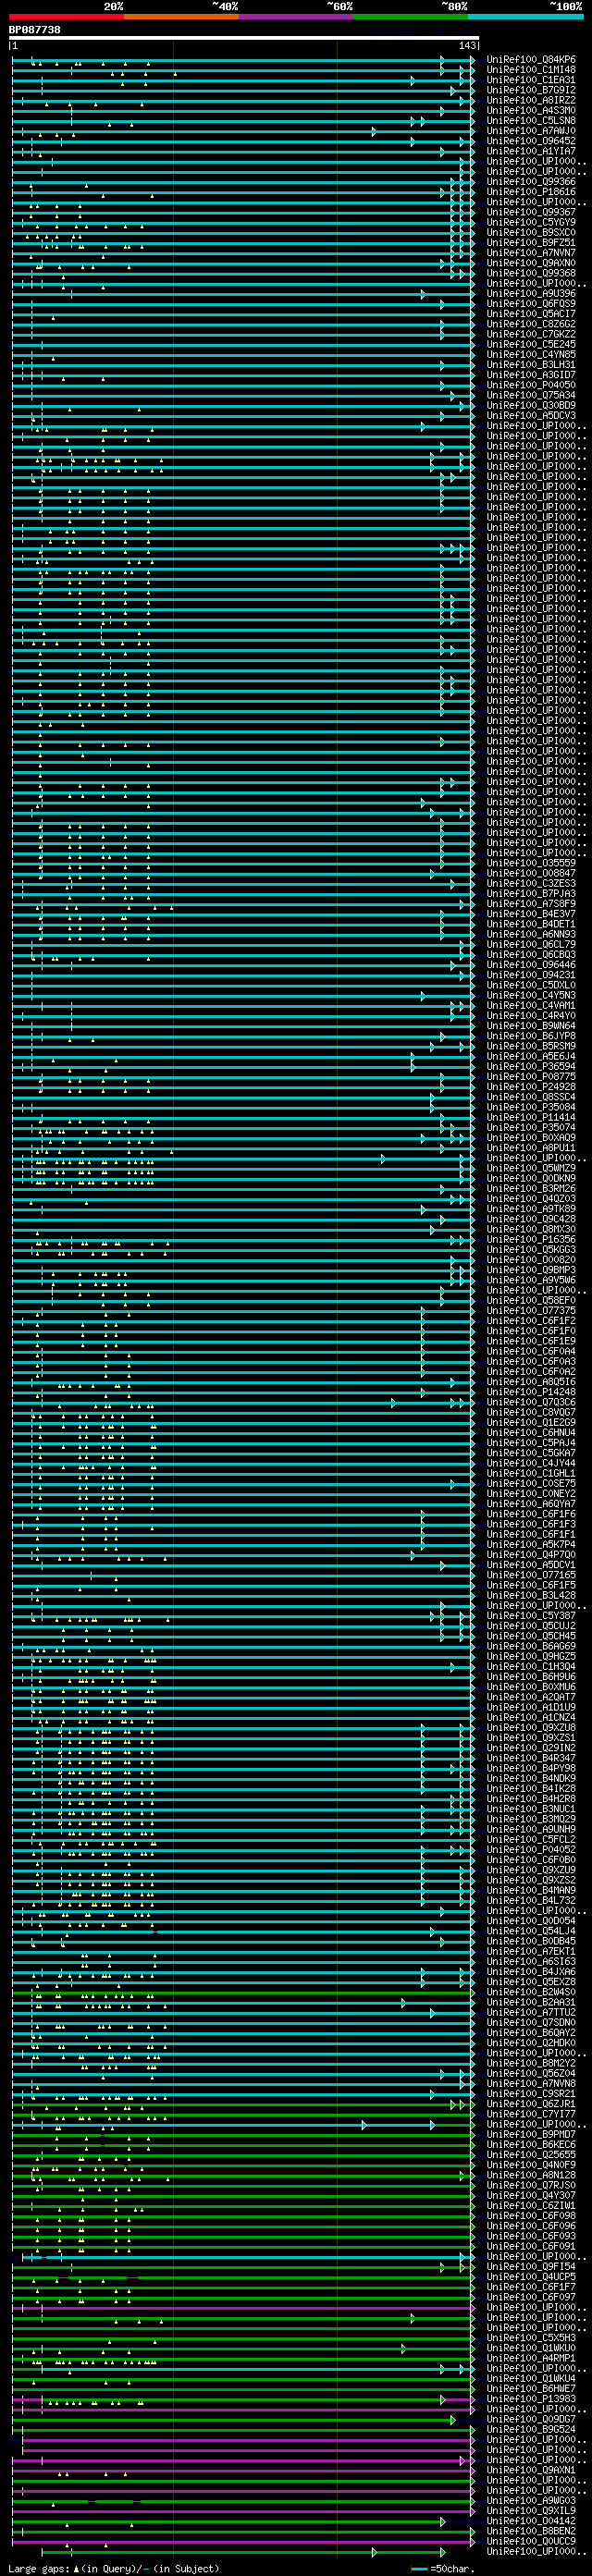Click hit UniRef100_B3RM26

[531, 1189]
